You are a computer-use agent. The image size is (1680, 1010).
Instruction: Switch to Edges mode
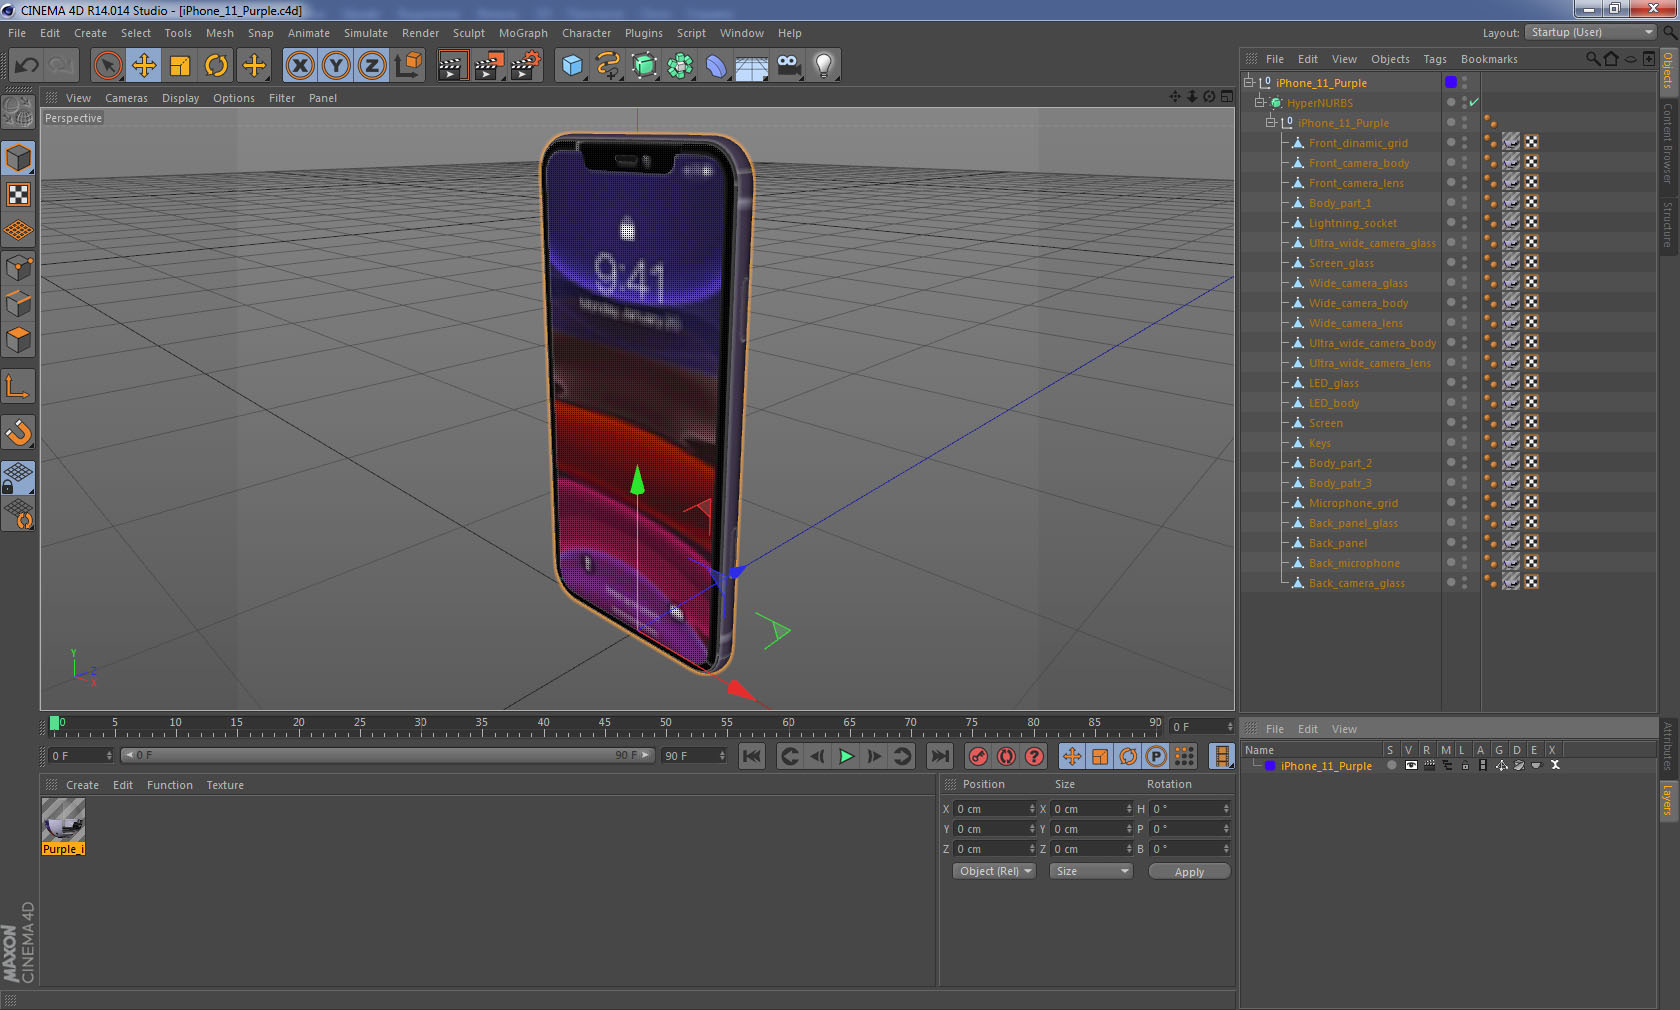coord(18,304)
